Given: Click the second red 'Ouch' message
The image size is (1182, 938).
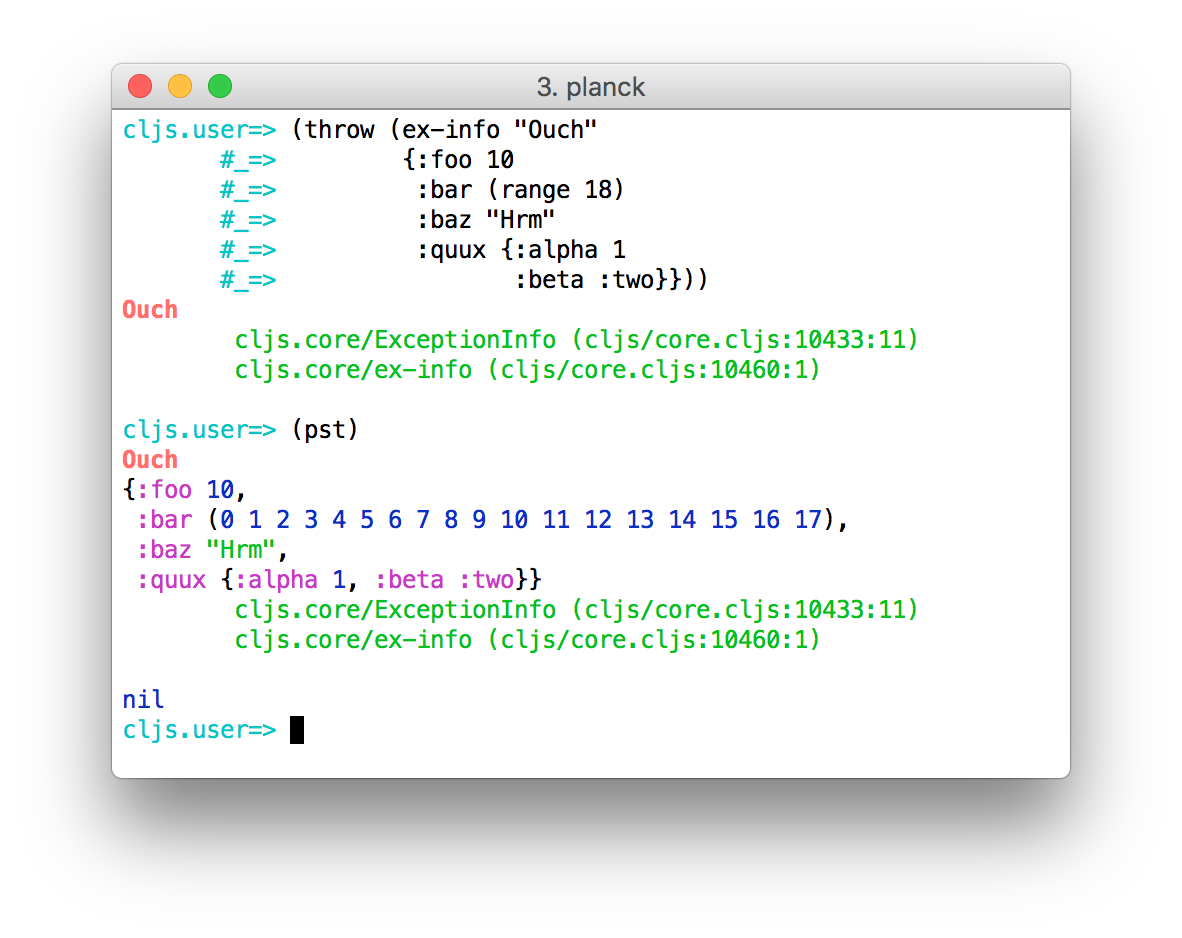Looking at the screenshot, I should (150, 460).
